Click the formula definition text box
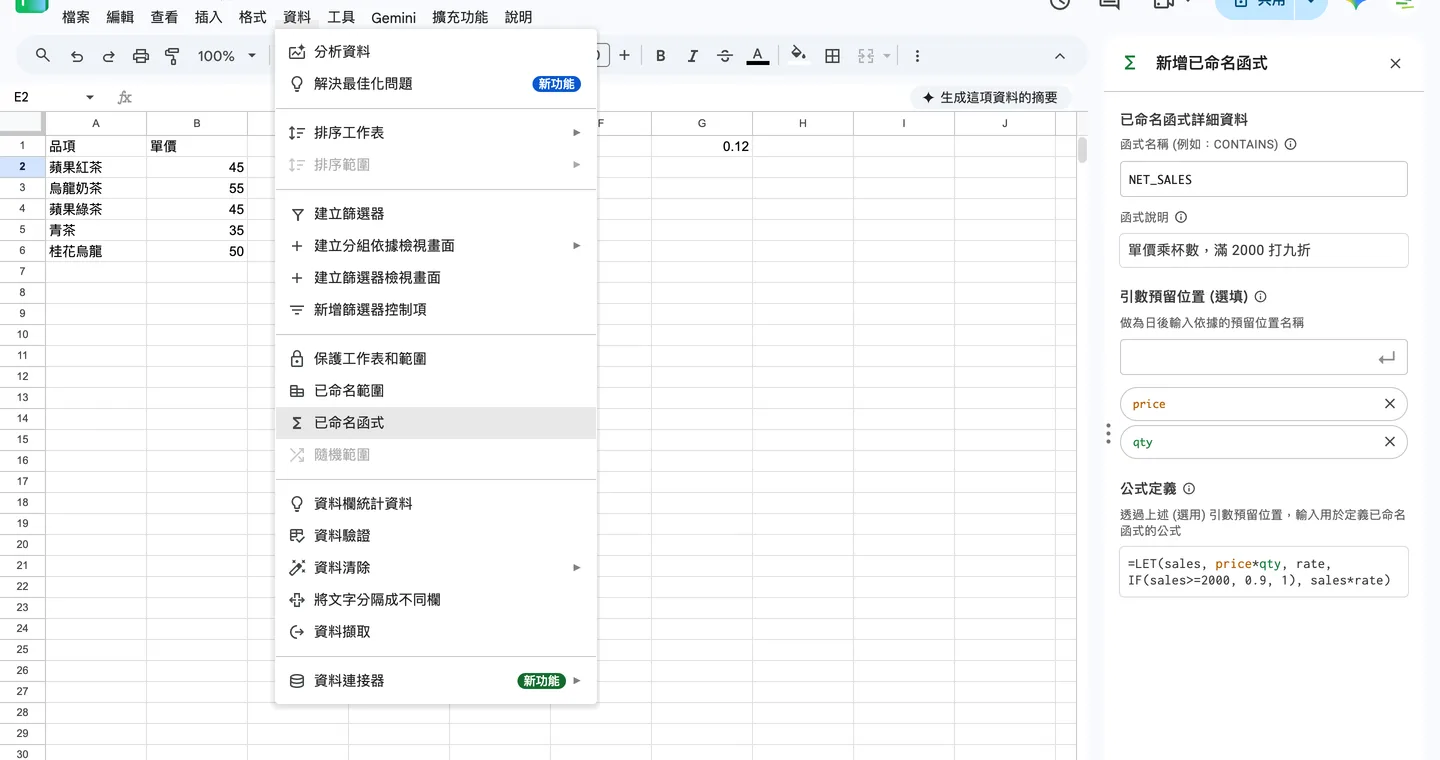 [1264, 572]
